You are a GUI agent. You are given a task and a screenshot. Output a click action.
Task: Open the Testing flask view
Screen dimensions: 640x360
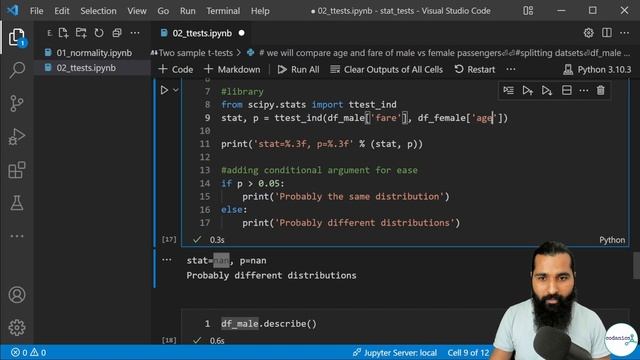coord(17,203)
